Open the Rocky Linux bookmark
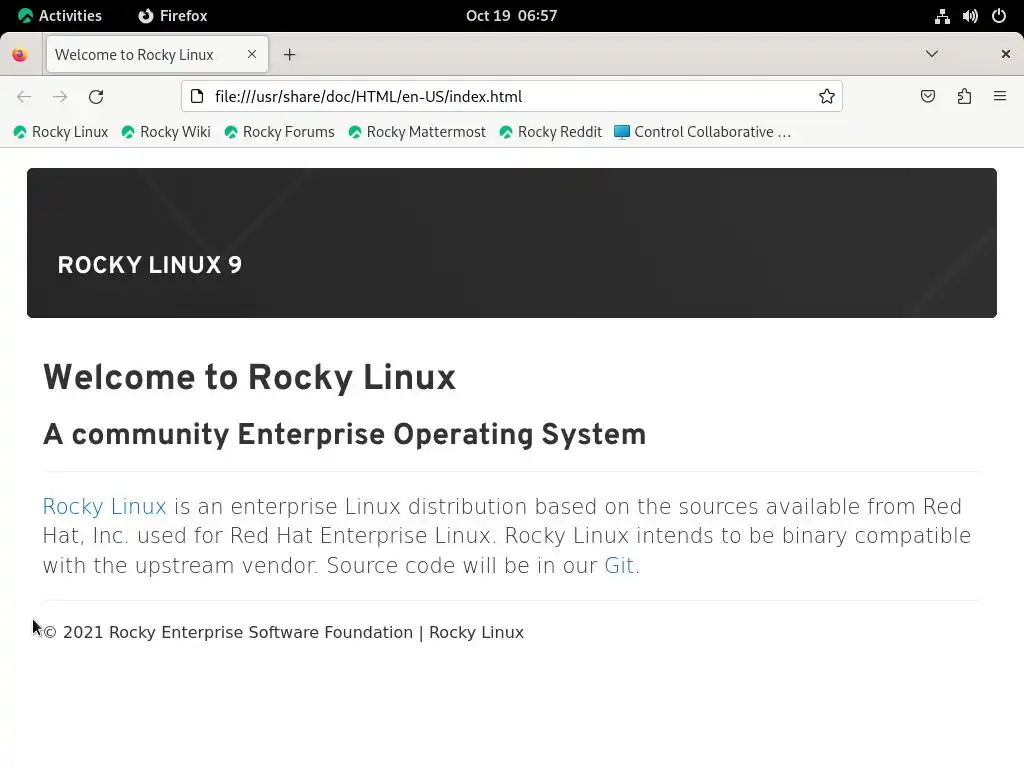The image size is (1024, 768). (x=61, y=133)
